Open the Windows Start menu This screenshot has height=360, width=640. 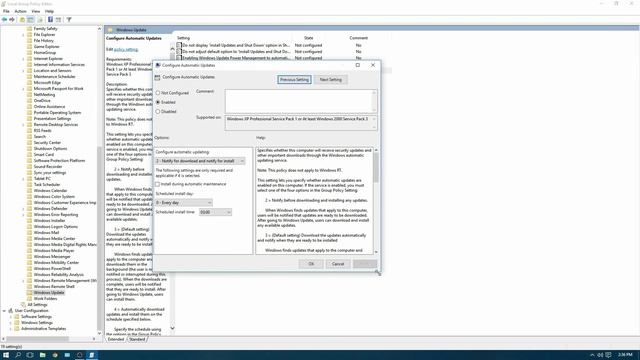tap(6, 355)
